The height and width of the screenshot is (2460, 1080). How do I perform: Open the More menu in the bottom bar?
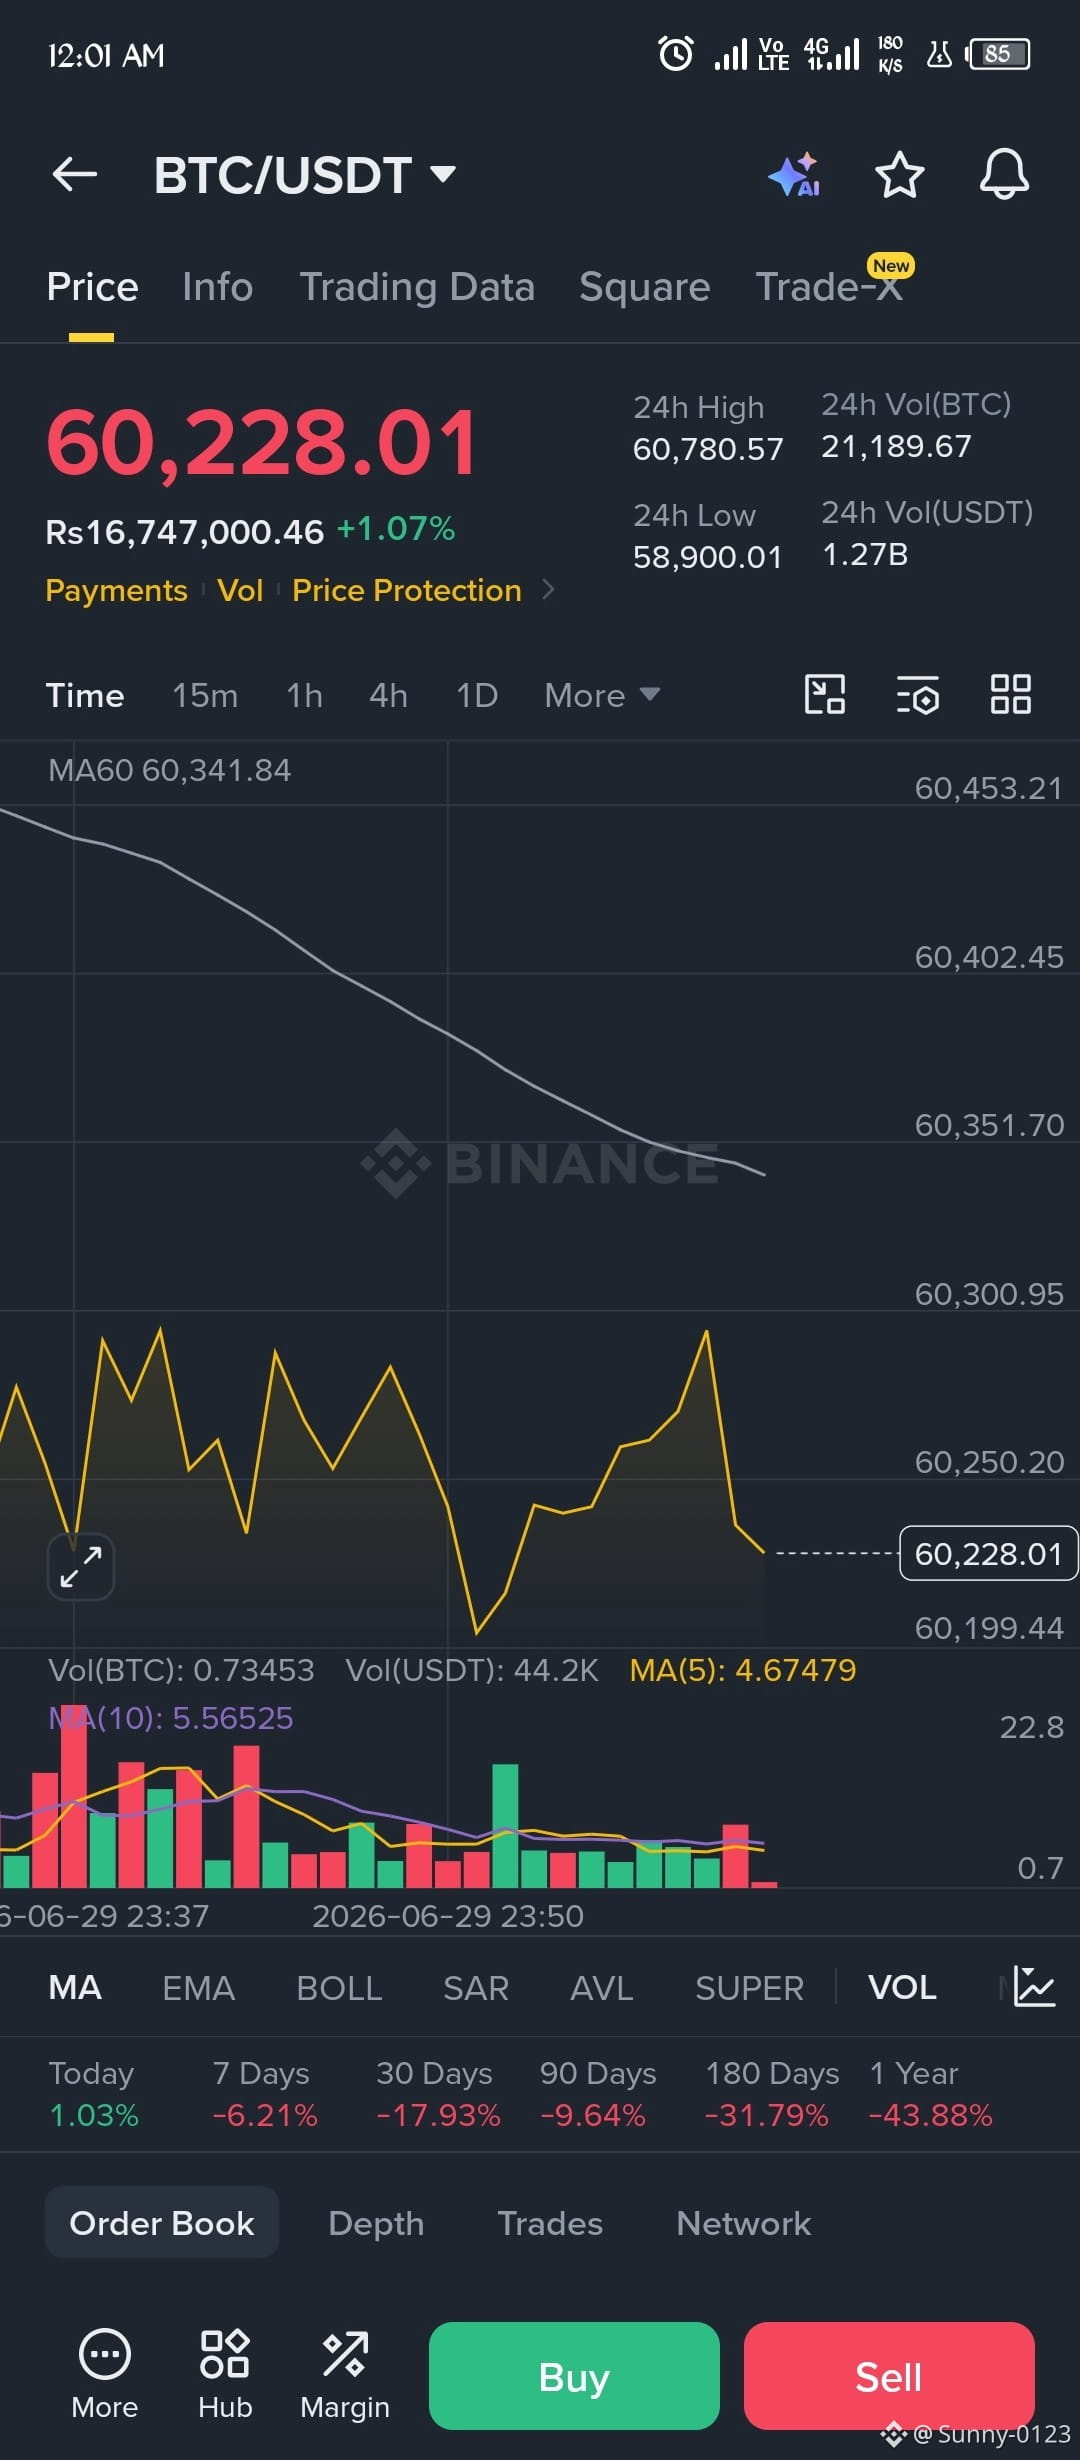(x=105, y=2375)
